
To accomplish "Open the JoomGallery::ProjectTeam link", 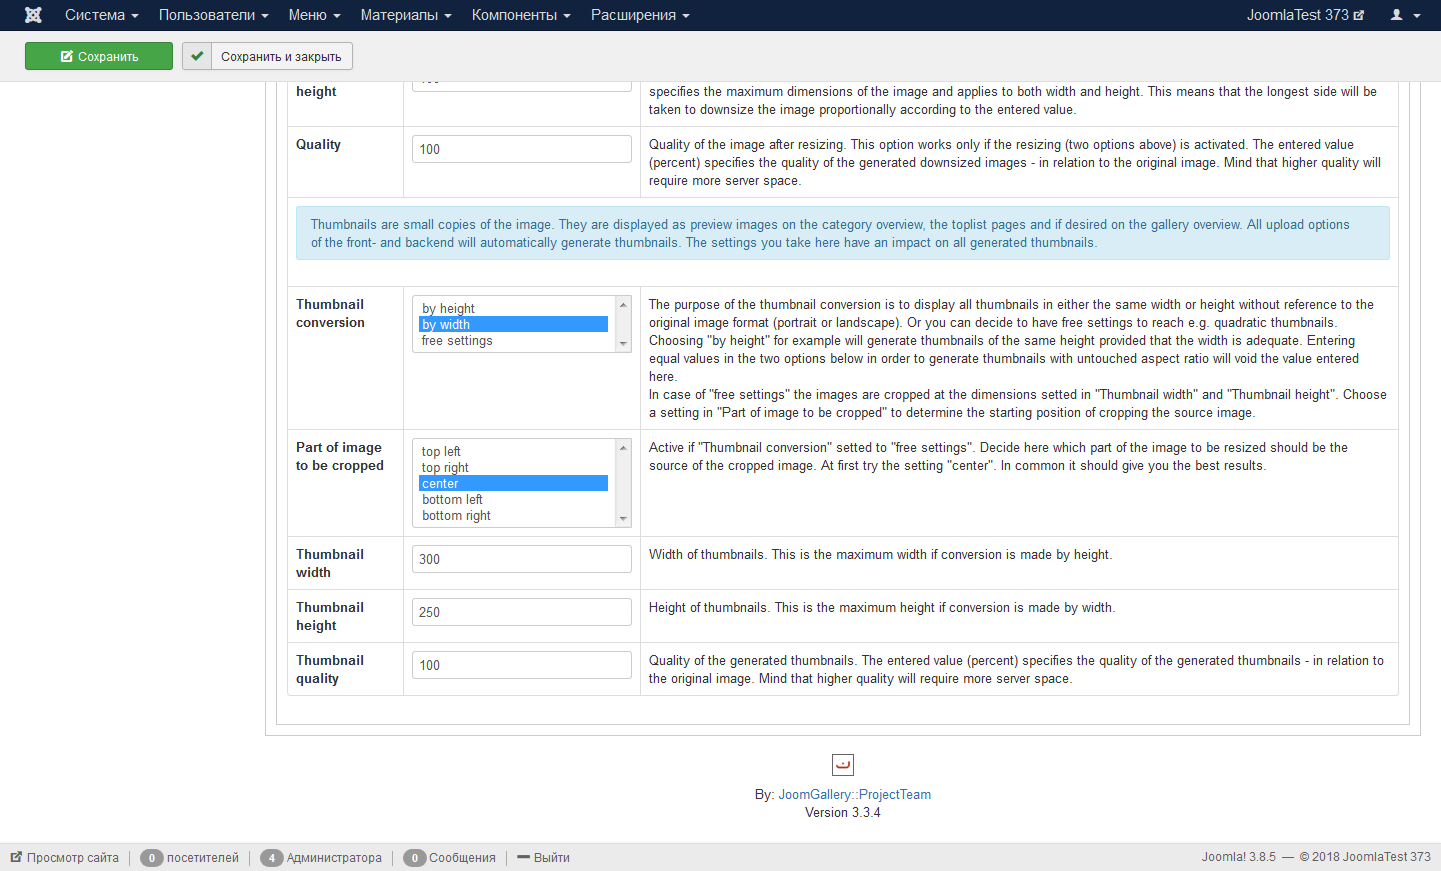I will pos(855,795).
